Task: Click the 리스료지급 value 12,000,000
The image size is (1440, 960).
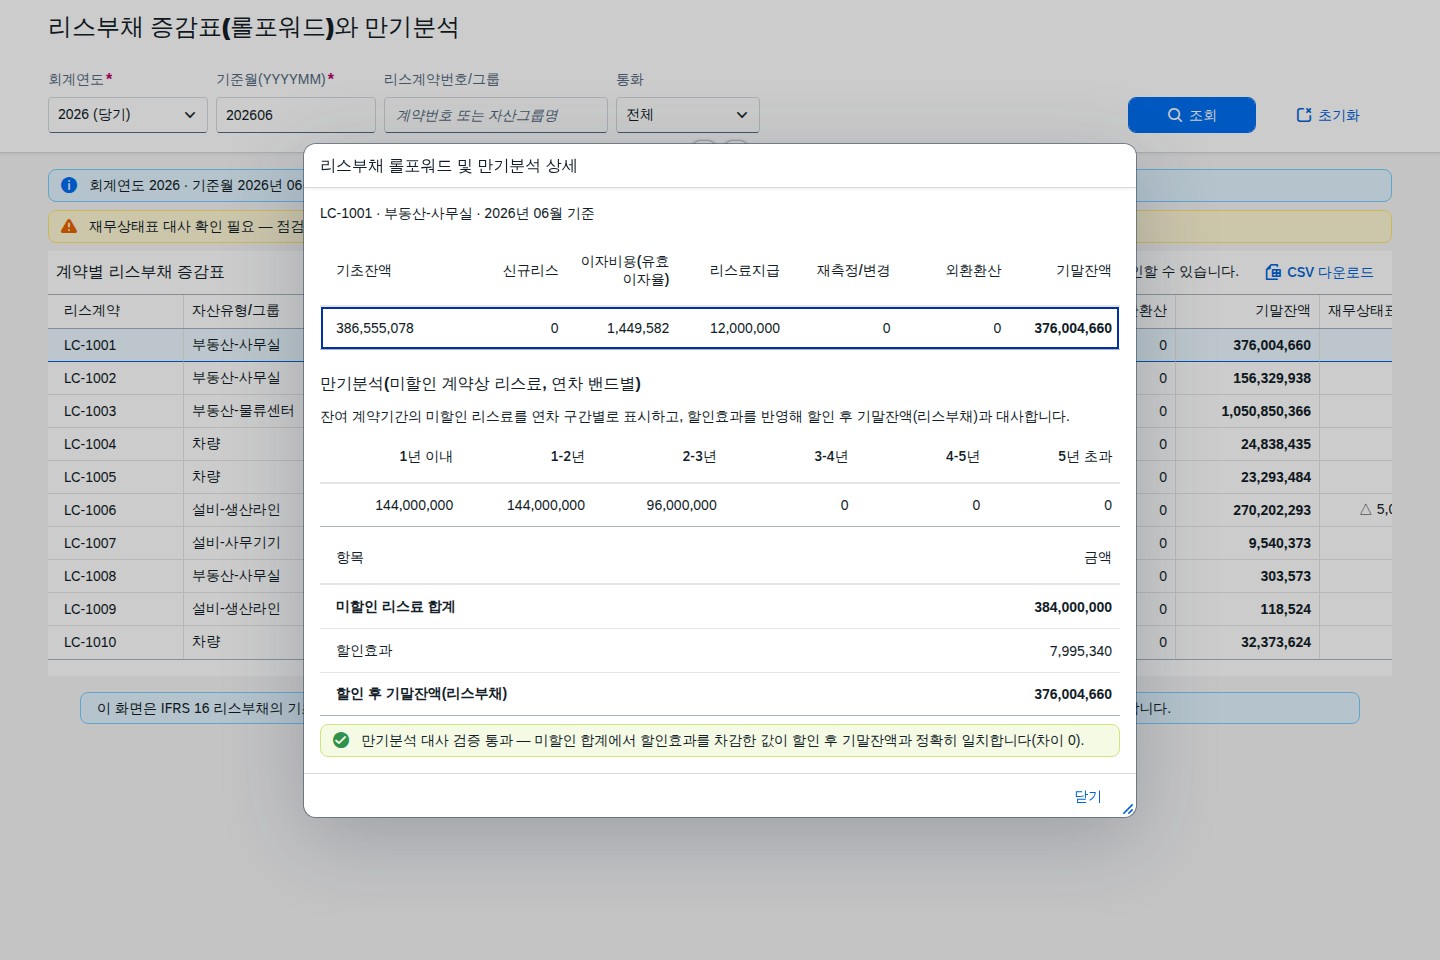Action: pyautogui.click(x=745, y=328)
